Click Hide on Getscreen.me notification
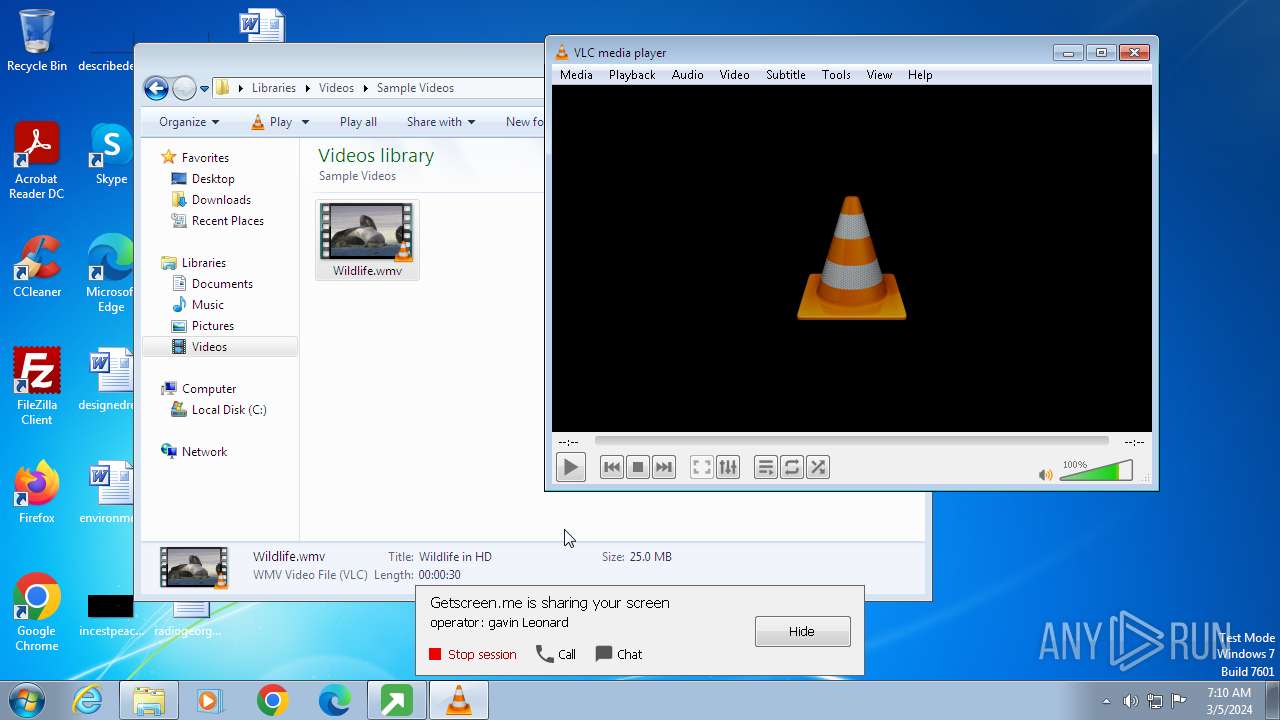Screen dimensions: 1280x720 point(802,631)
